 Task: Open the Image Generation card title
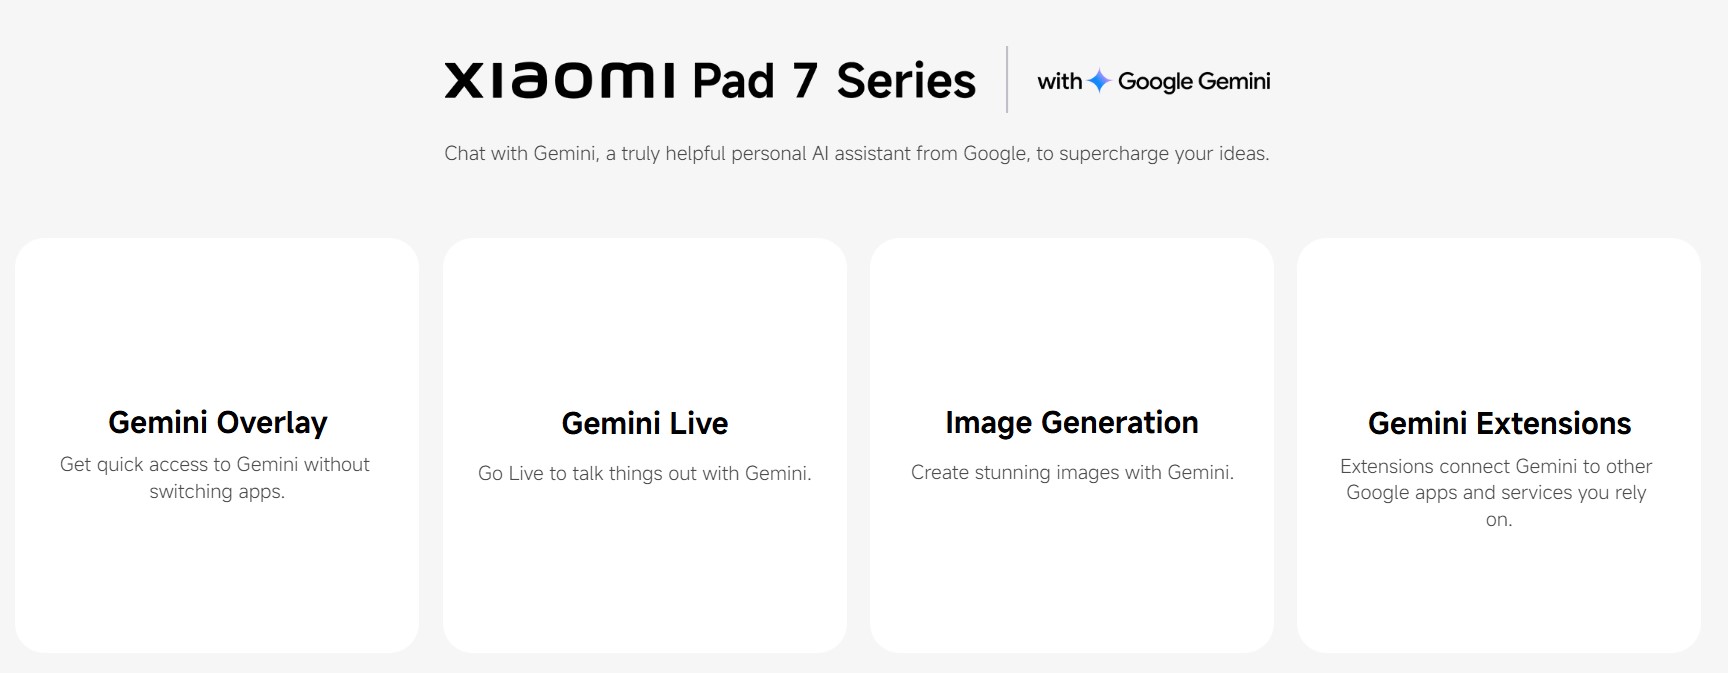coord(1071,423)
